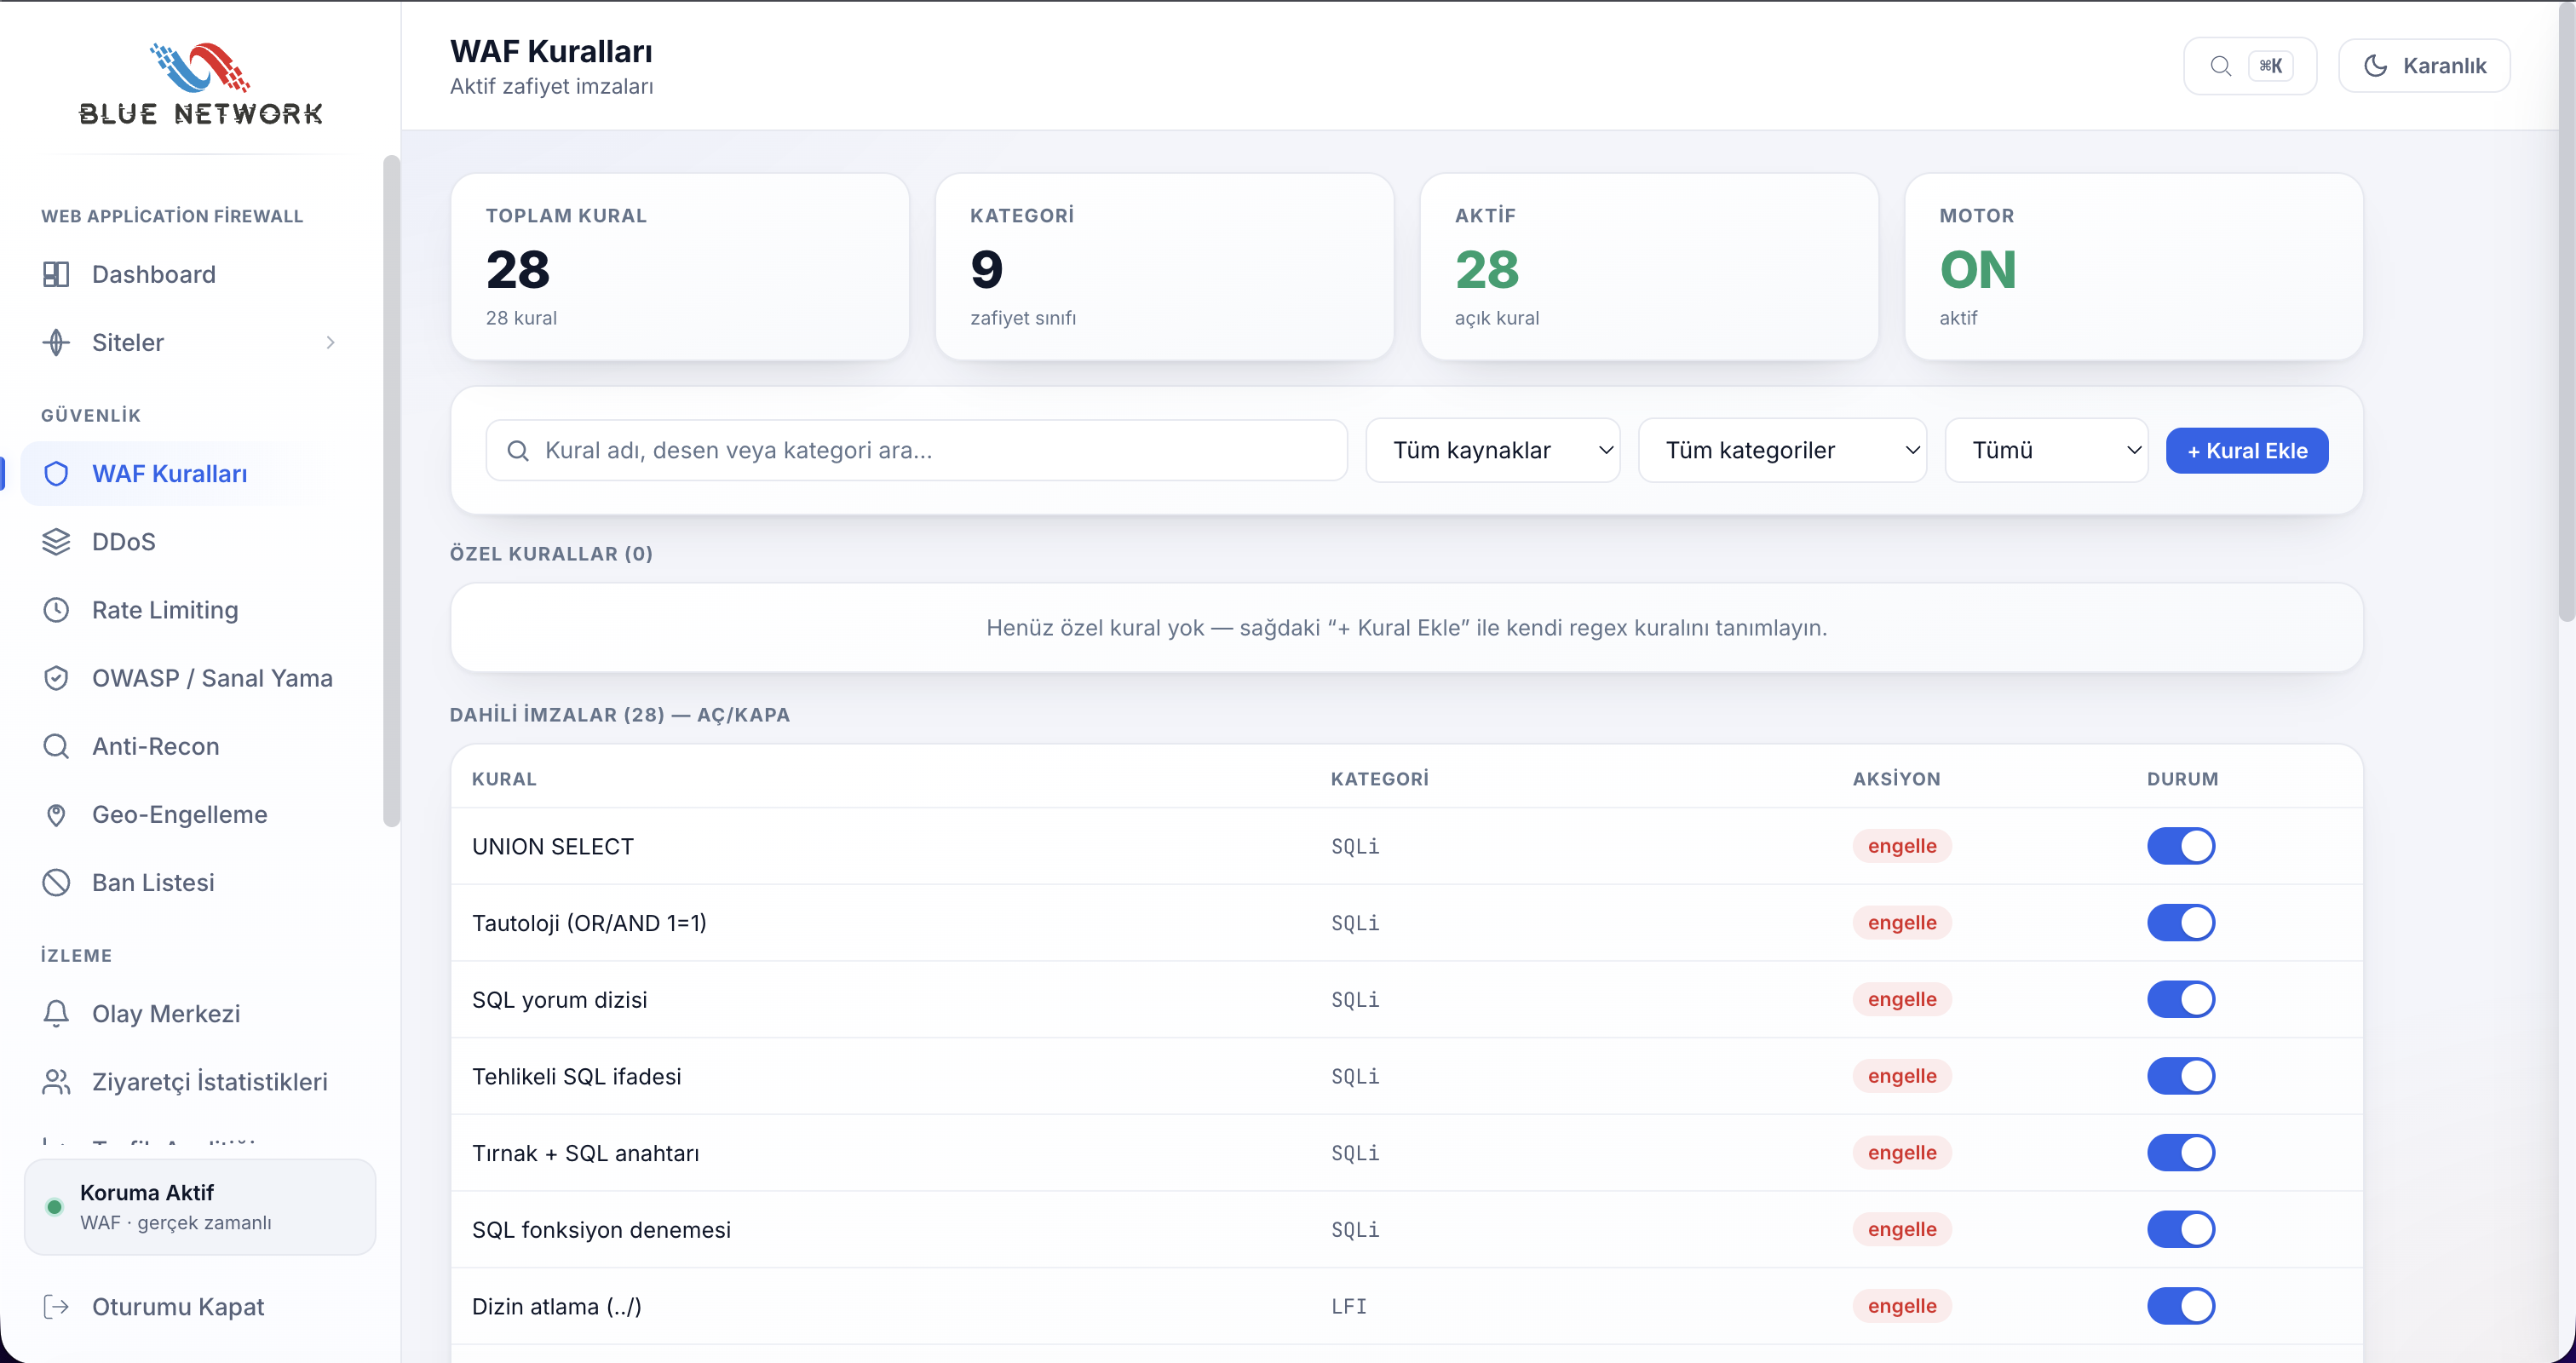Open the Geo-Engelleme pin icon

tap(56, 815)
